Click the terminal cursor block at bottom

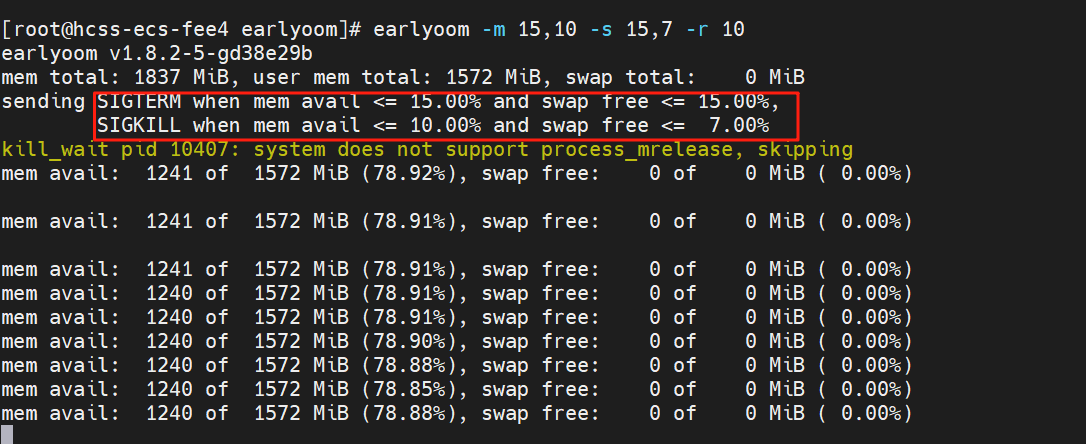click(x=7, y=436)
